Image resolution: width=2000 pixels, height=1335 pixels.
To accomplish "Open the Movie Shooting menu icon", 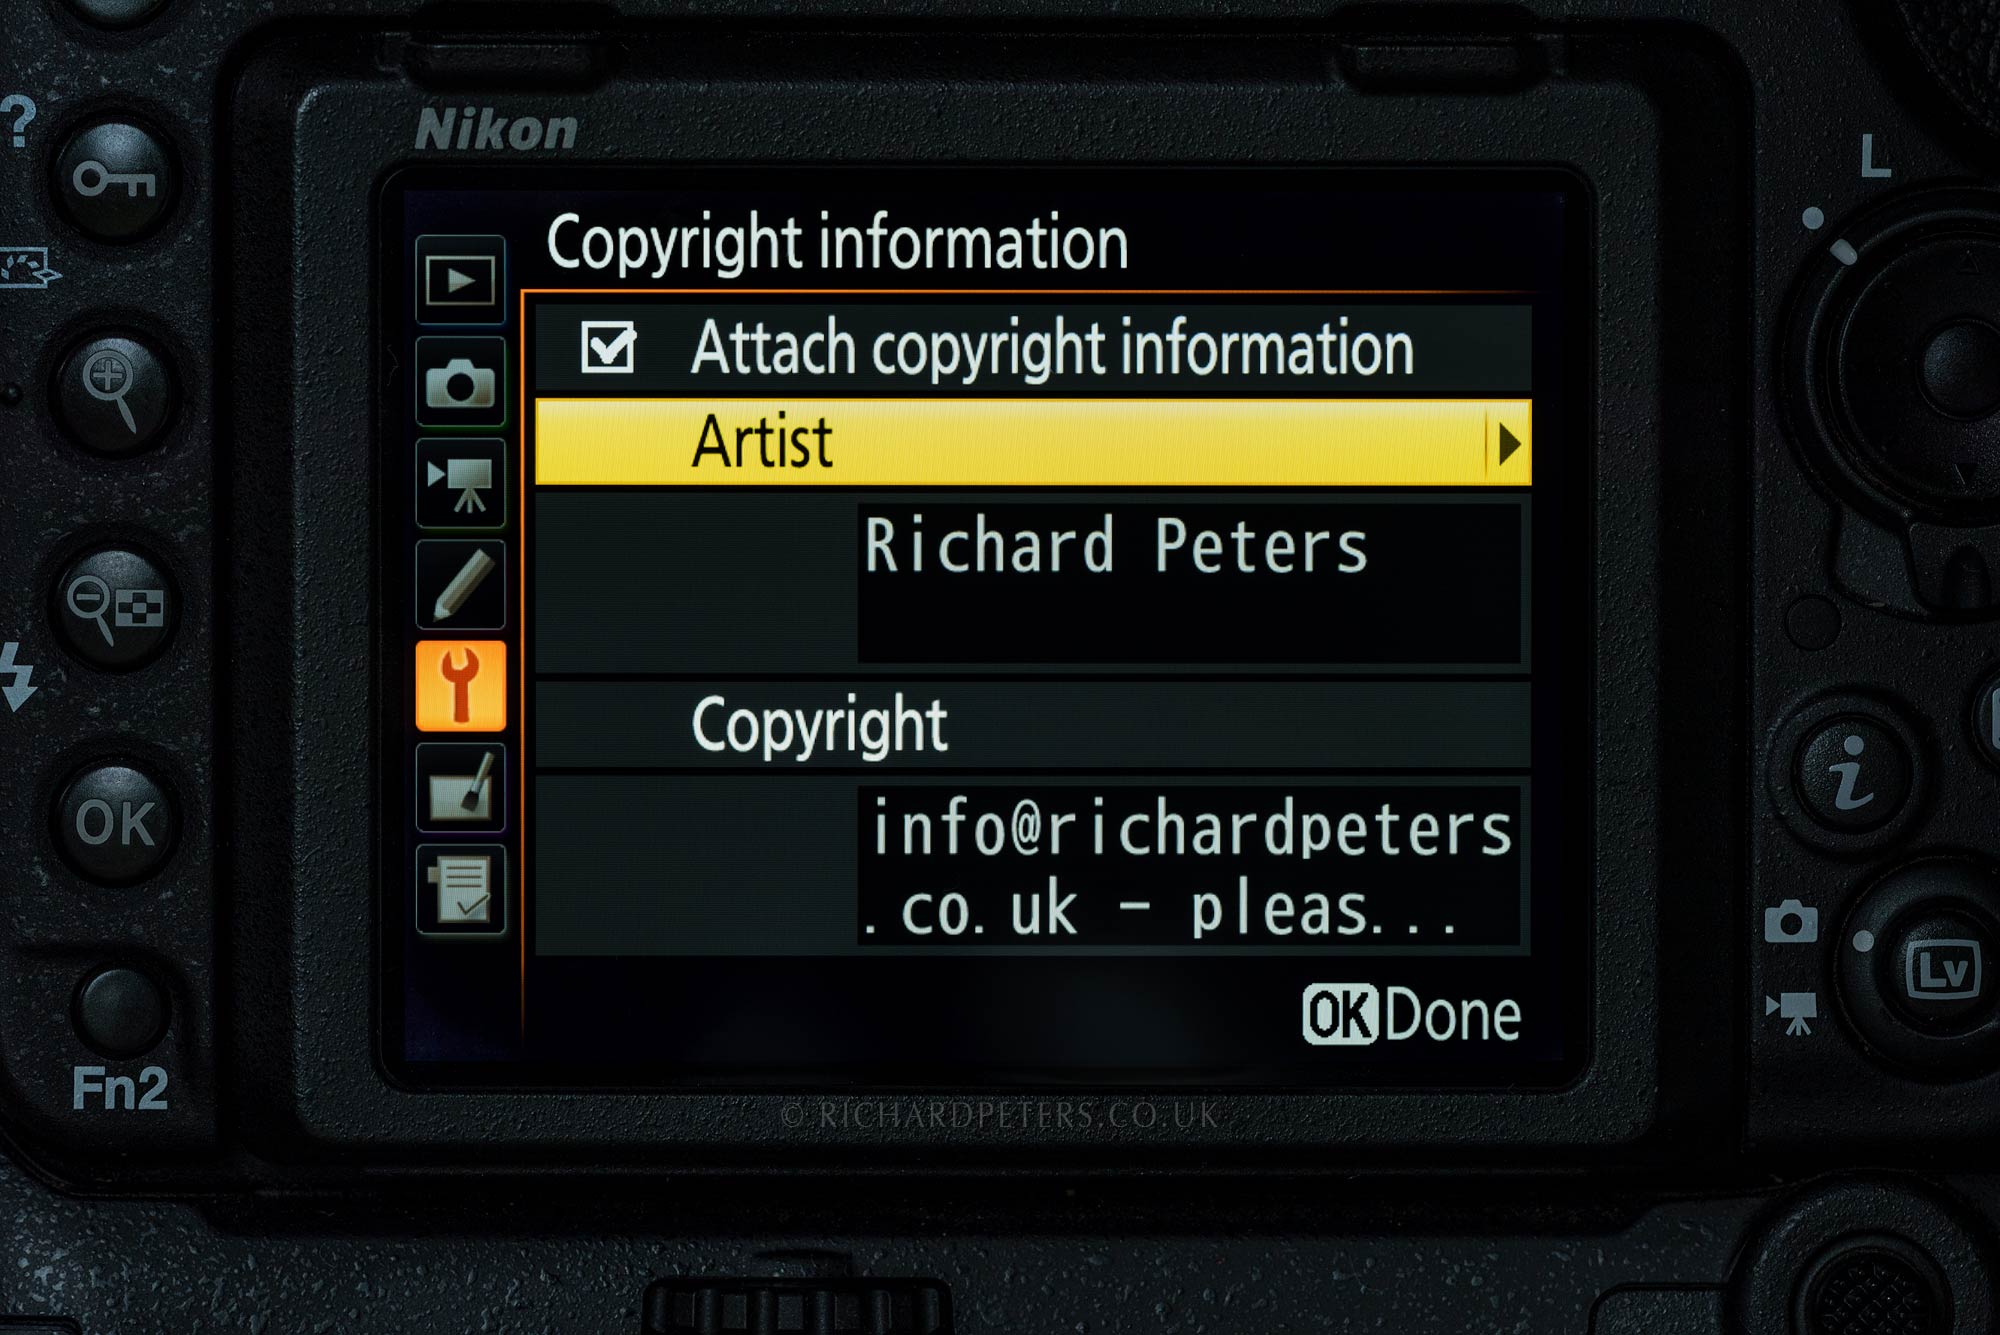I will coord(460,484).
